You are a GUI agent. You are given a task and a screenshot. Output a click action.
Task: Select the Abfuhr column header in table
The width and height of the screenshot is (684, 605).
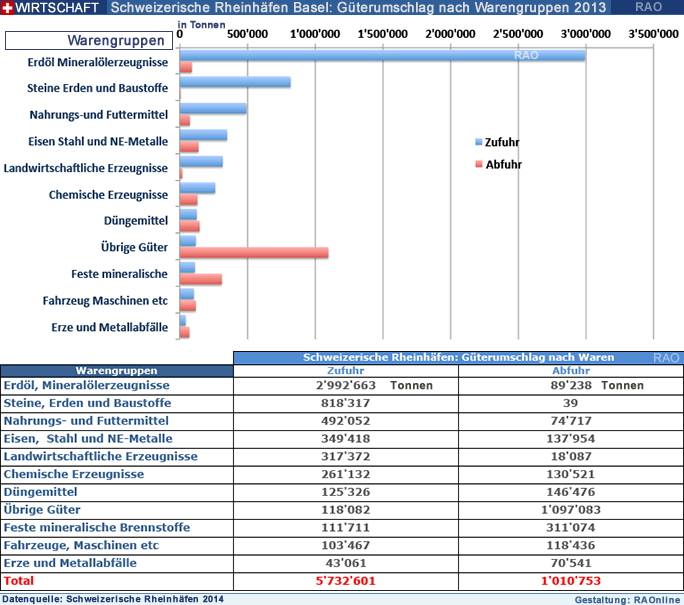[570, 371]
